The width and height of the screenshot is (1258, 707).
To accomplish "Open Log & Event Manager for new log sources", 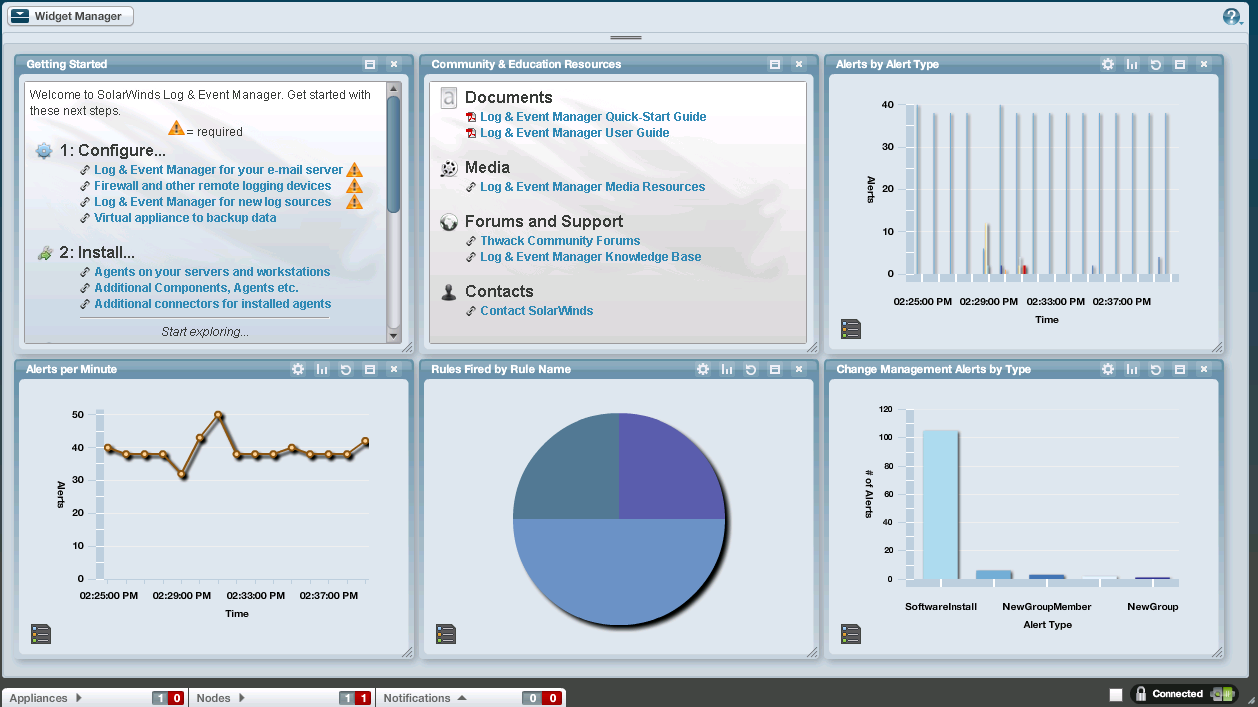I will [x=212, y=202].
